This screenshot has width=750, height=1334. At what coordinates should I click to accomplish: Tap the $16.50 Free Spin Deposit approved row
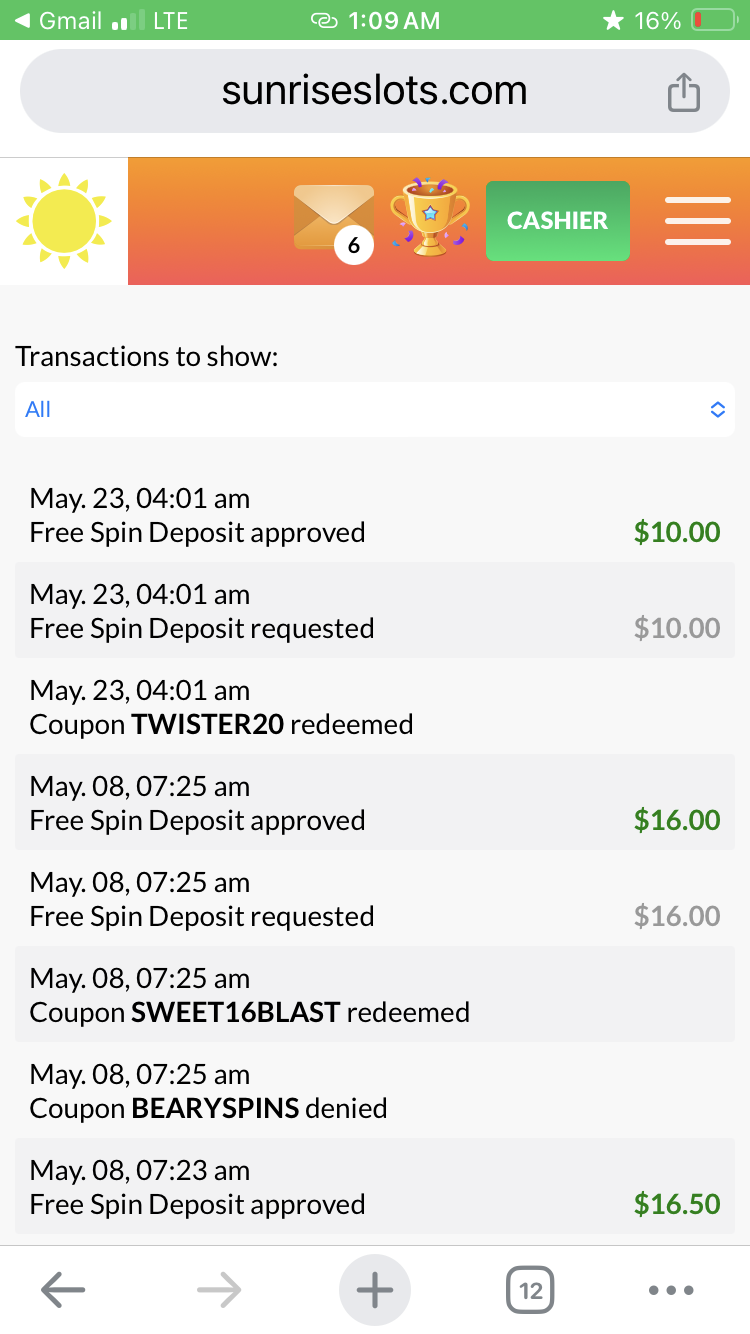pyautogui.click(x=375, y=1186)
